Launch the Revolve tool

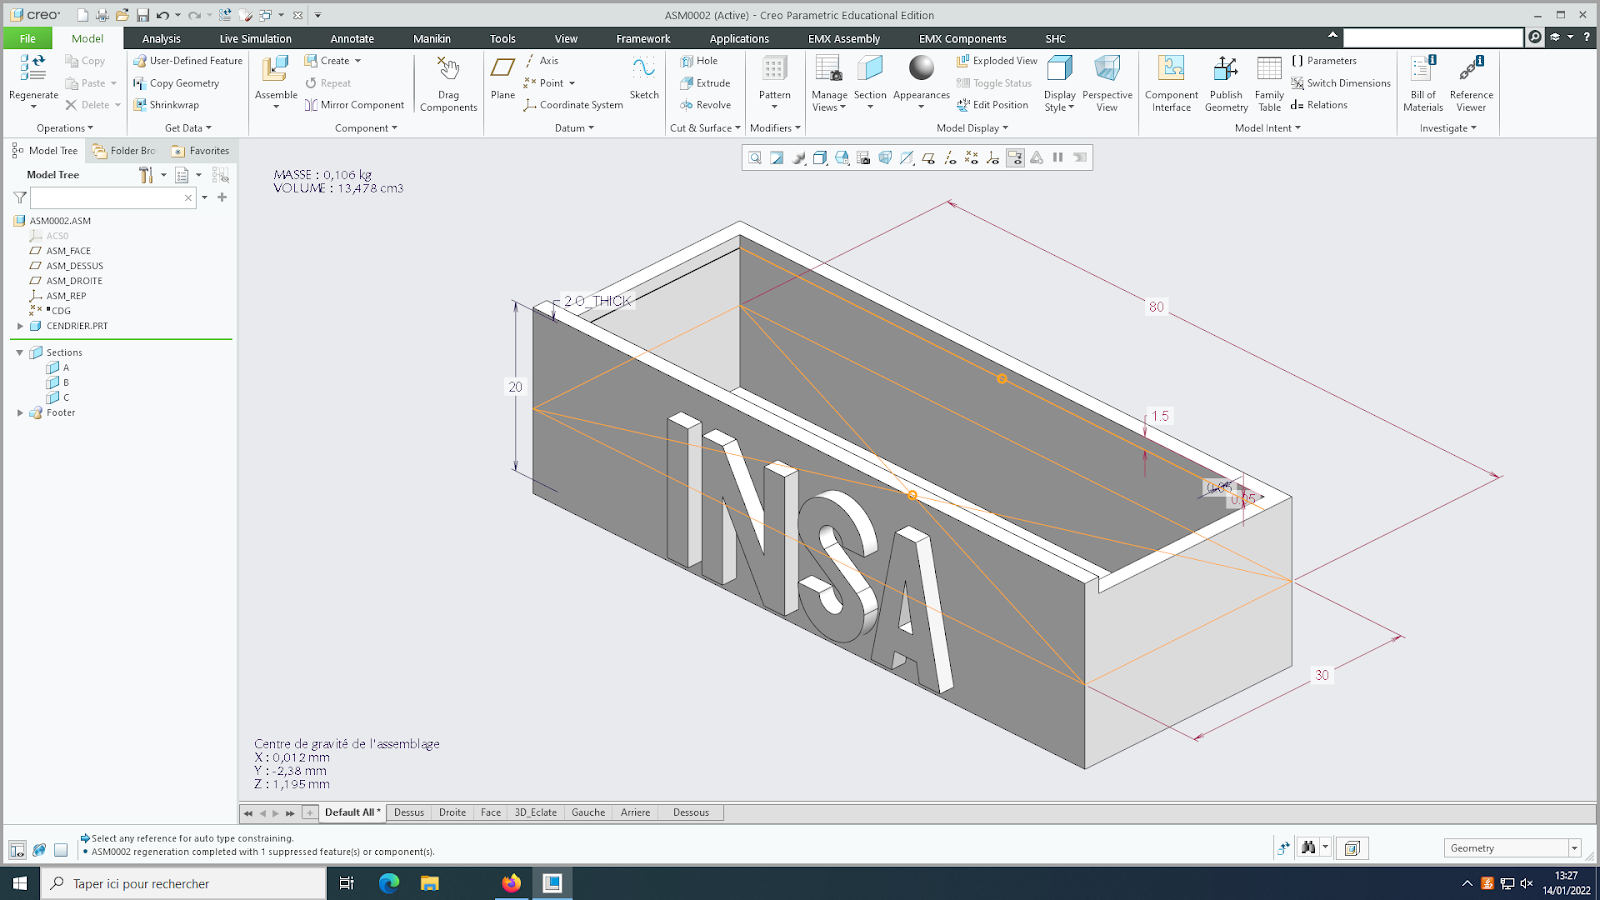tap(705, 105)
